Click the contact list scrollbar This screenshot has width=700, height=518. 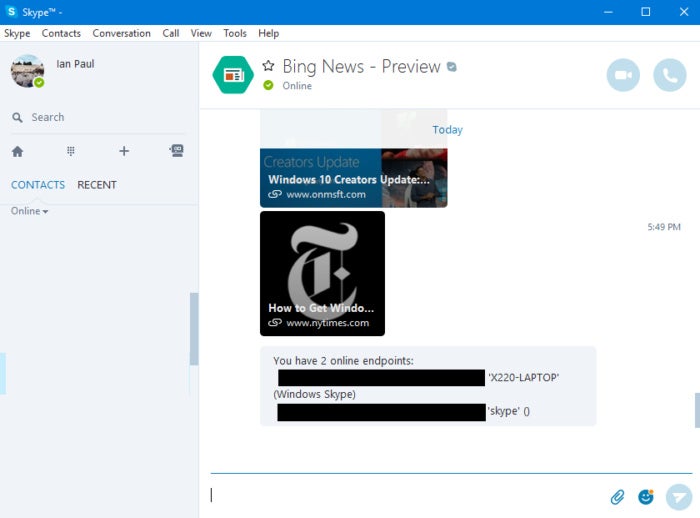click(x=194, y=329)
